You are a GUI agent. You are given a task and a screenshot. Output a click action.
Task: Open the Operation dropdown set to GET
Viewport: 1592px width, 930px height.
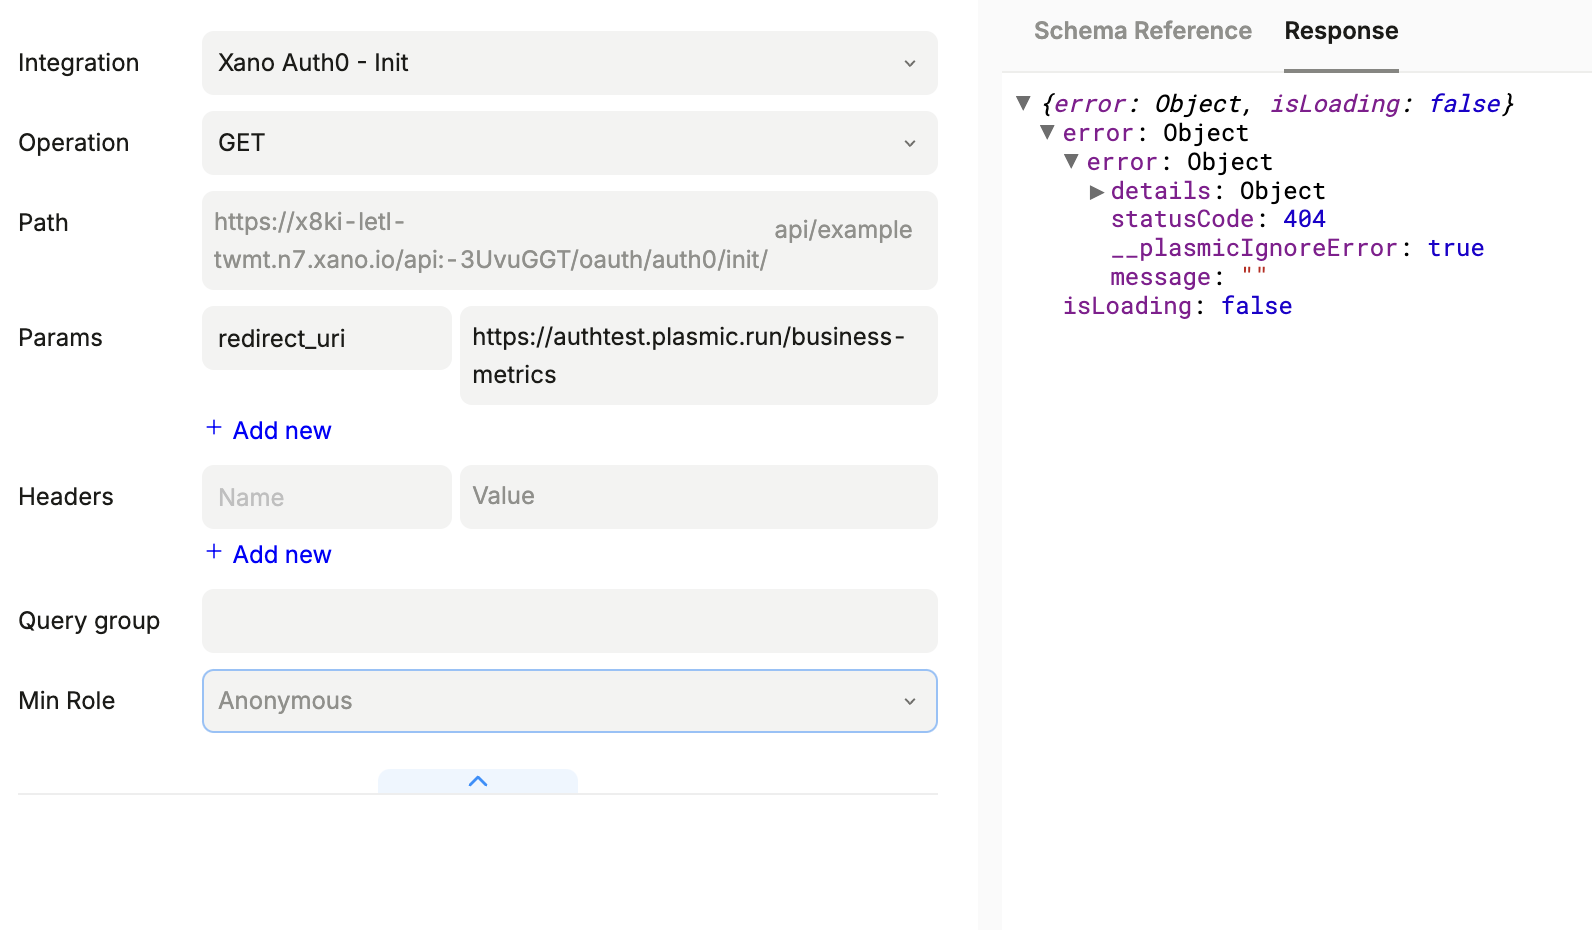568,143
